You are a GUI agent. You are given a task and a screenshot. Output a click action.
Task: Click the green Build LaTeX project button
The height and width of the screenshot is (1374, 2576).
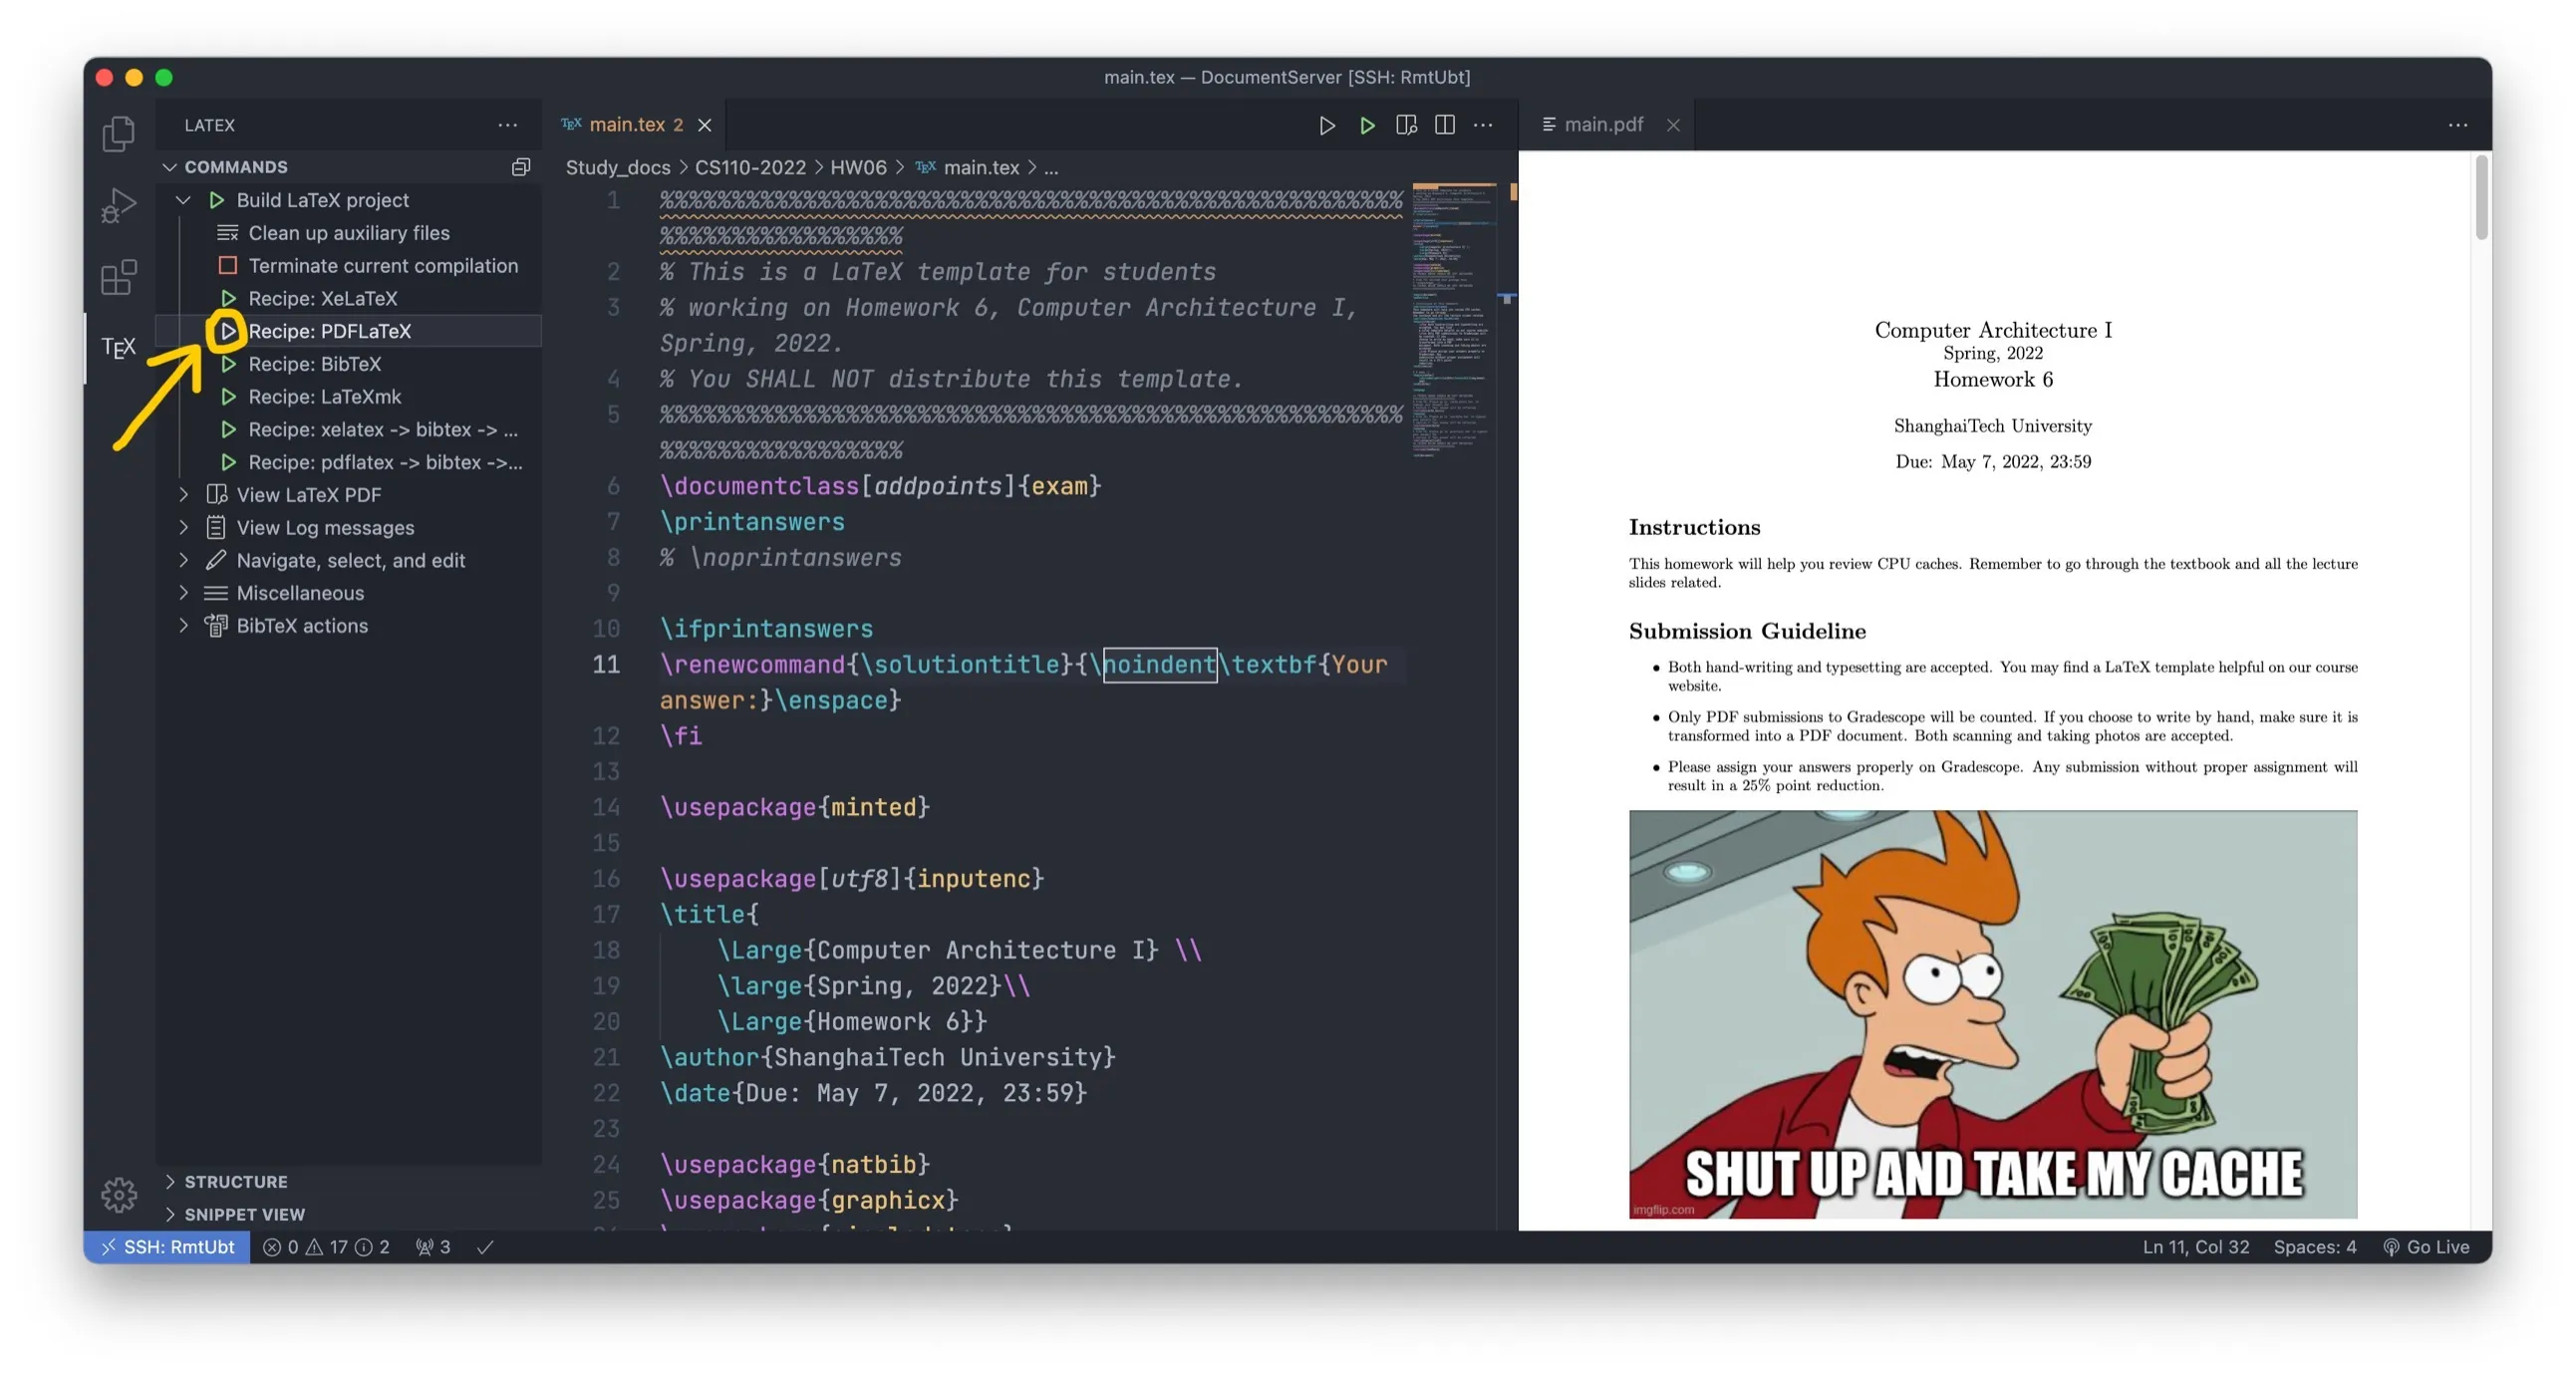tap(1366, 125)
